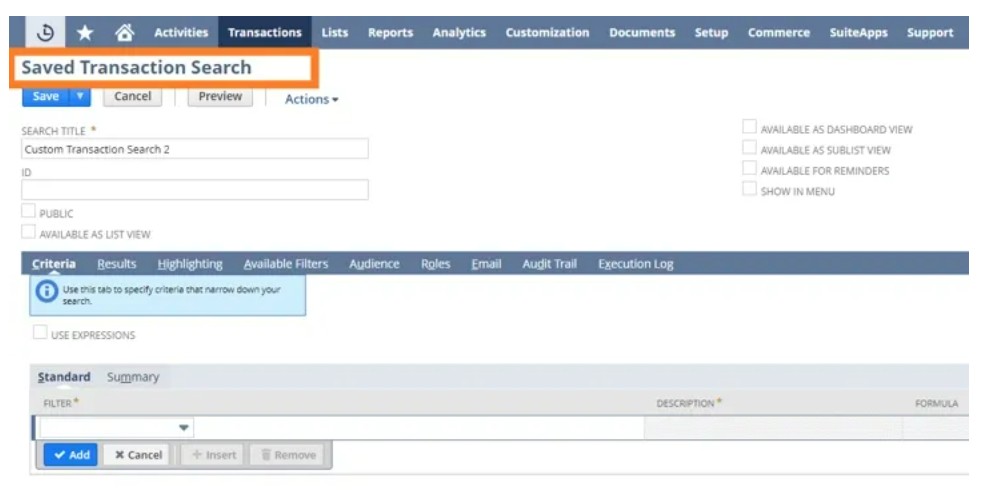Image resolution: width=988 pixels, height=493 pixels.
Task: Enable Available as Sublist View checkbox
Action: 749,148
